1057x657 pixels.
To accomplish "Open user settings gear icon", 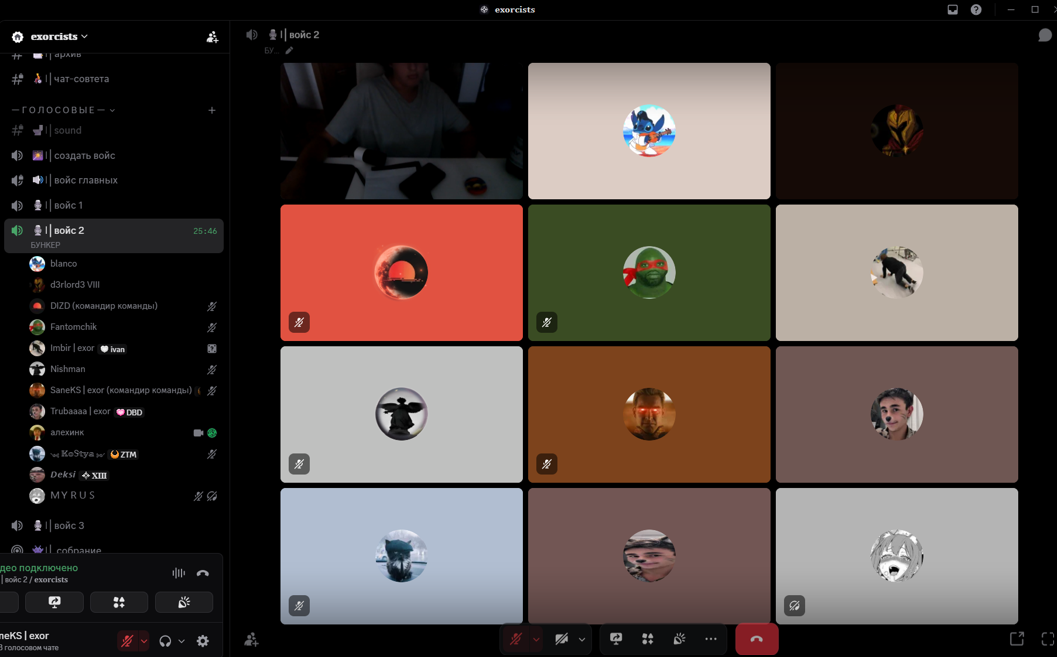I will (x=202, y=641).
